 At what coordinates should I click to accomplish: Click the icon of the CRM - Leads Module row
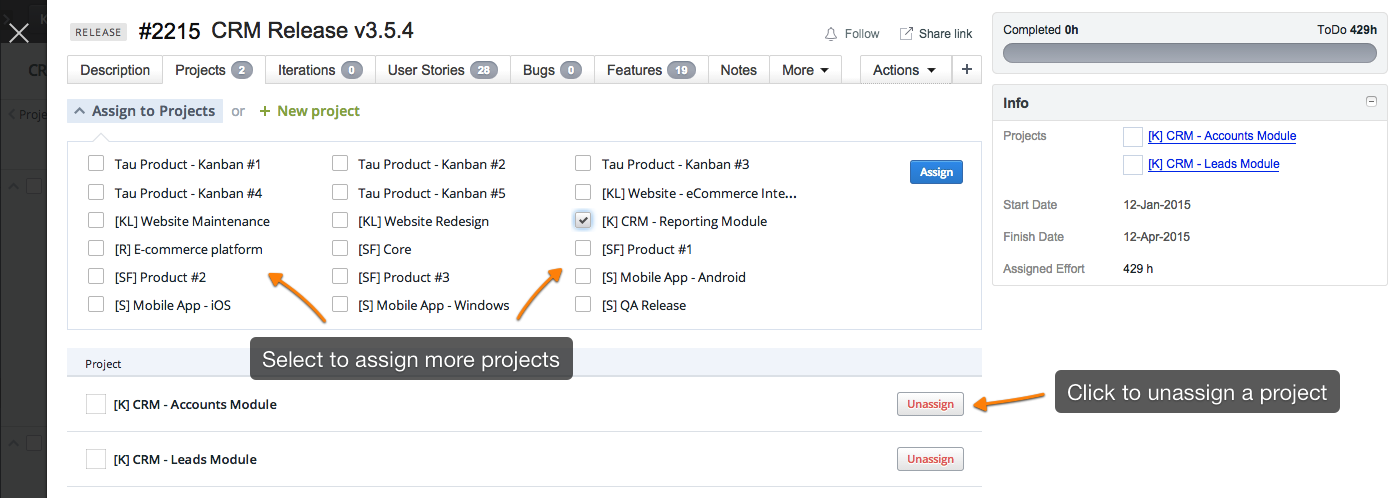coord(96,459)
